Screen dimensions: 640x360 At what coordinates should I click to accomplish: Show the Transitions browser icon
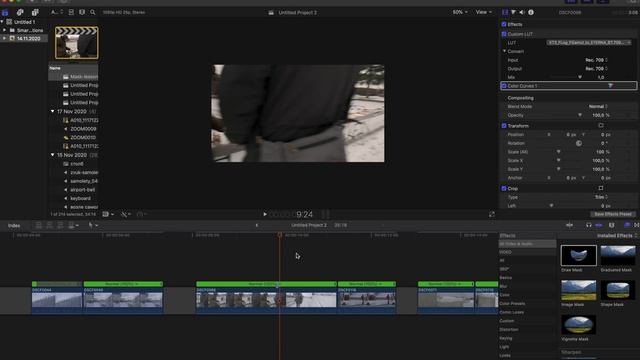coord(637,225)
